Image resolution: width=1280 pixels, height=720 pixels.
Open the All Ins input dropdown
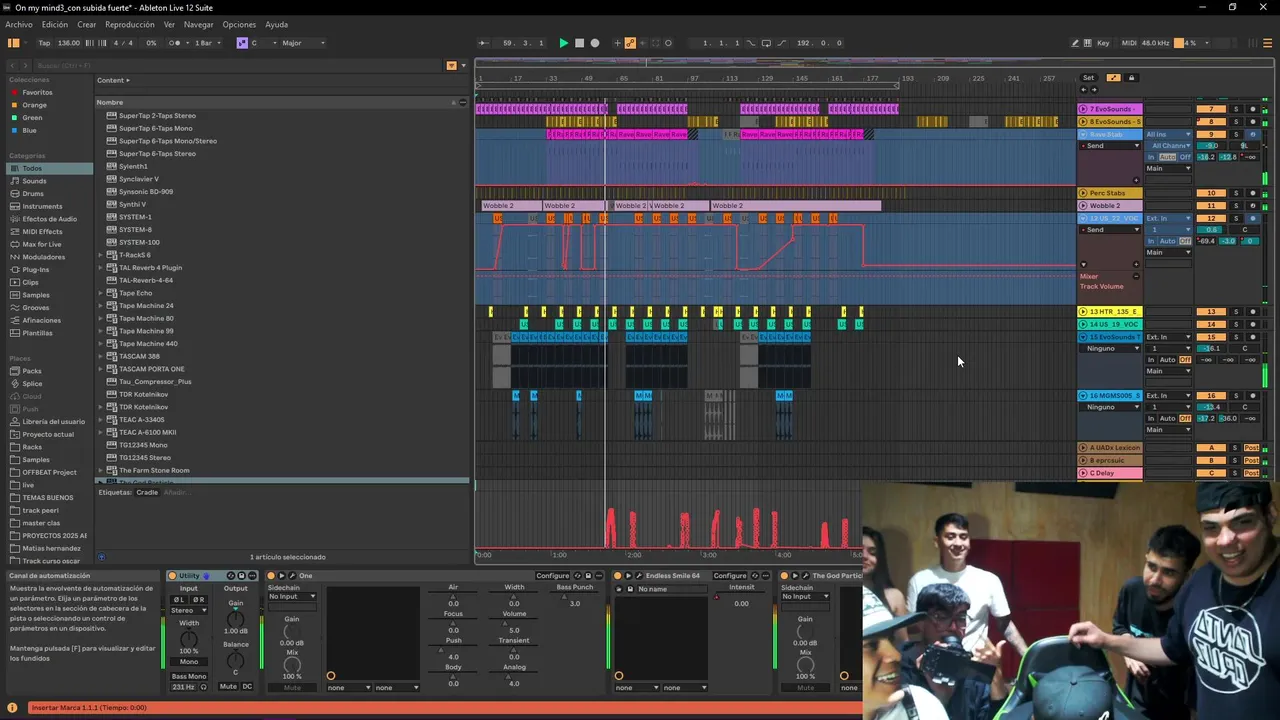coord(1169,134)
